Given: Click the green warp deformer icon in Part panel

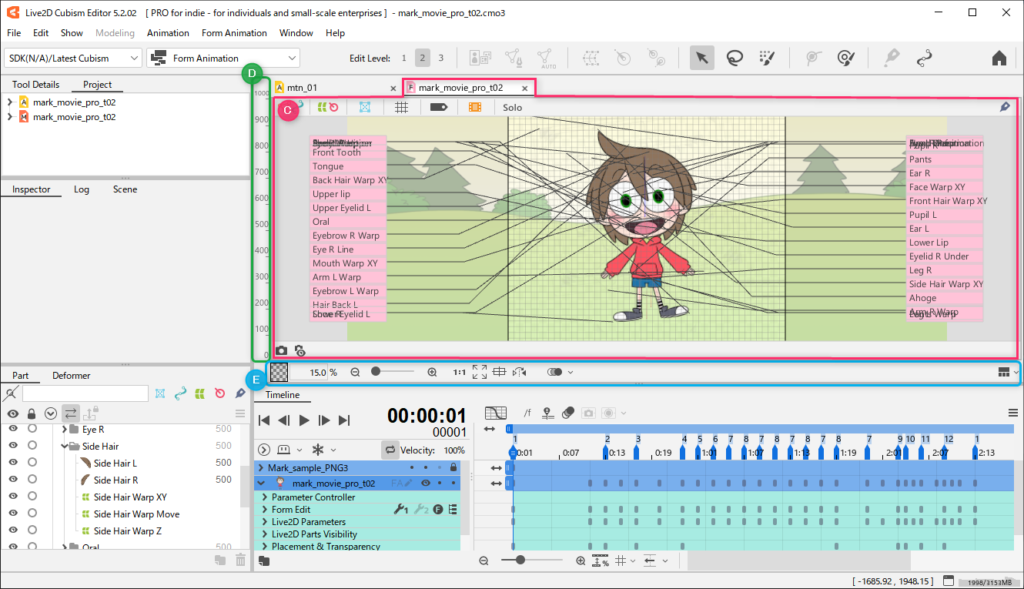Looking at the screenshot, I should click(200, 393).
